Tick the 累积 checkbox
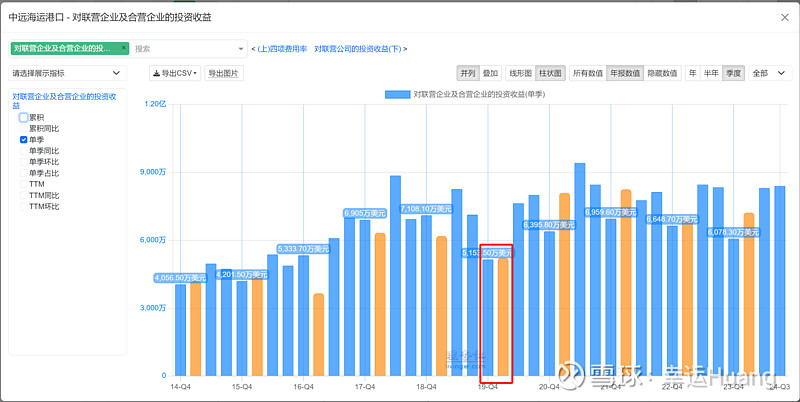This screenshot has width=800, height=402. point(23,117)
